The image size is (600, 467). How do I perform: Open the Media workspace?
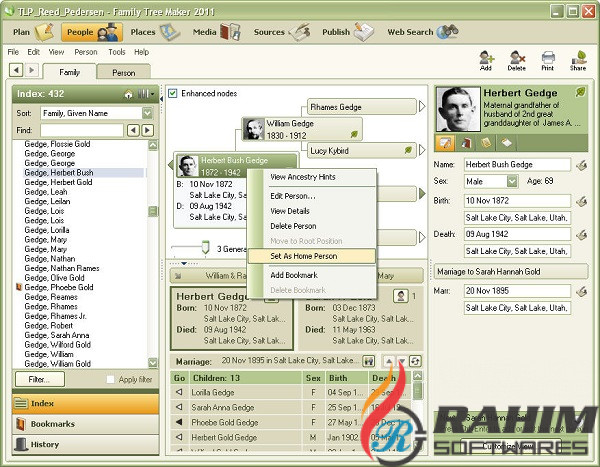(x=216, y=32)
